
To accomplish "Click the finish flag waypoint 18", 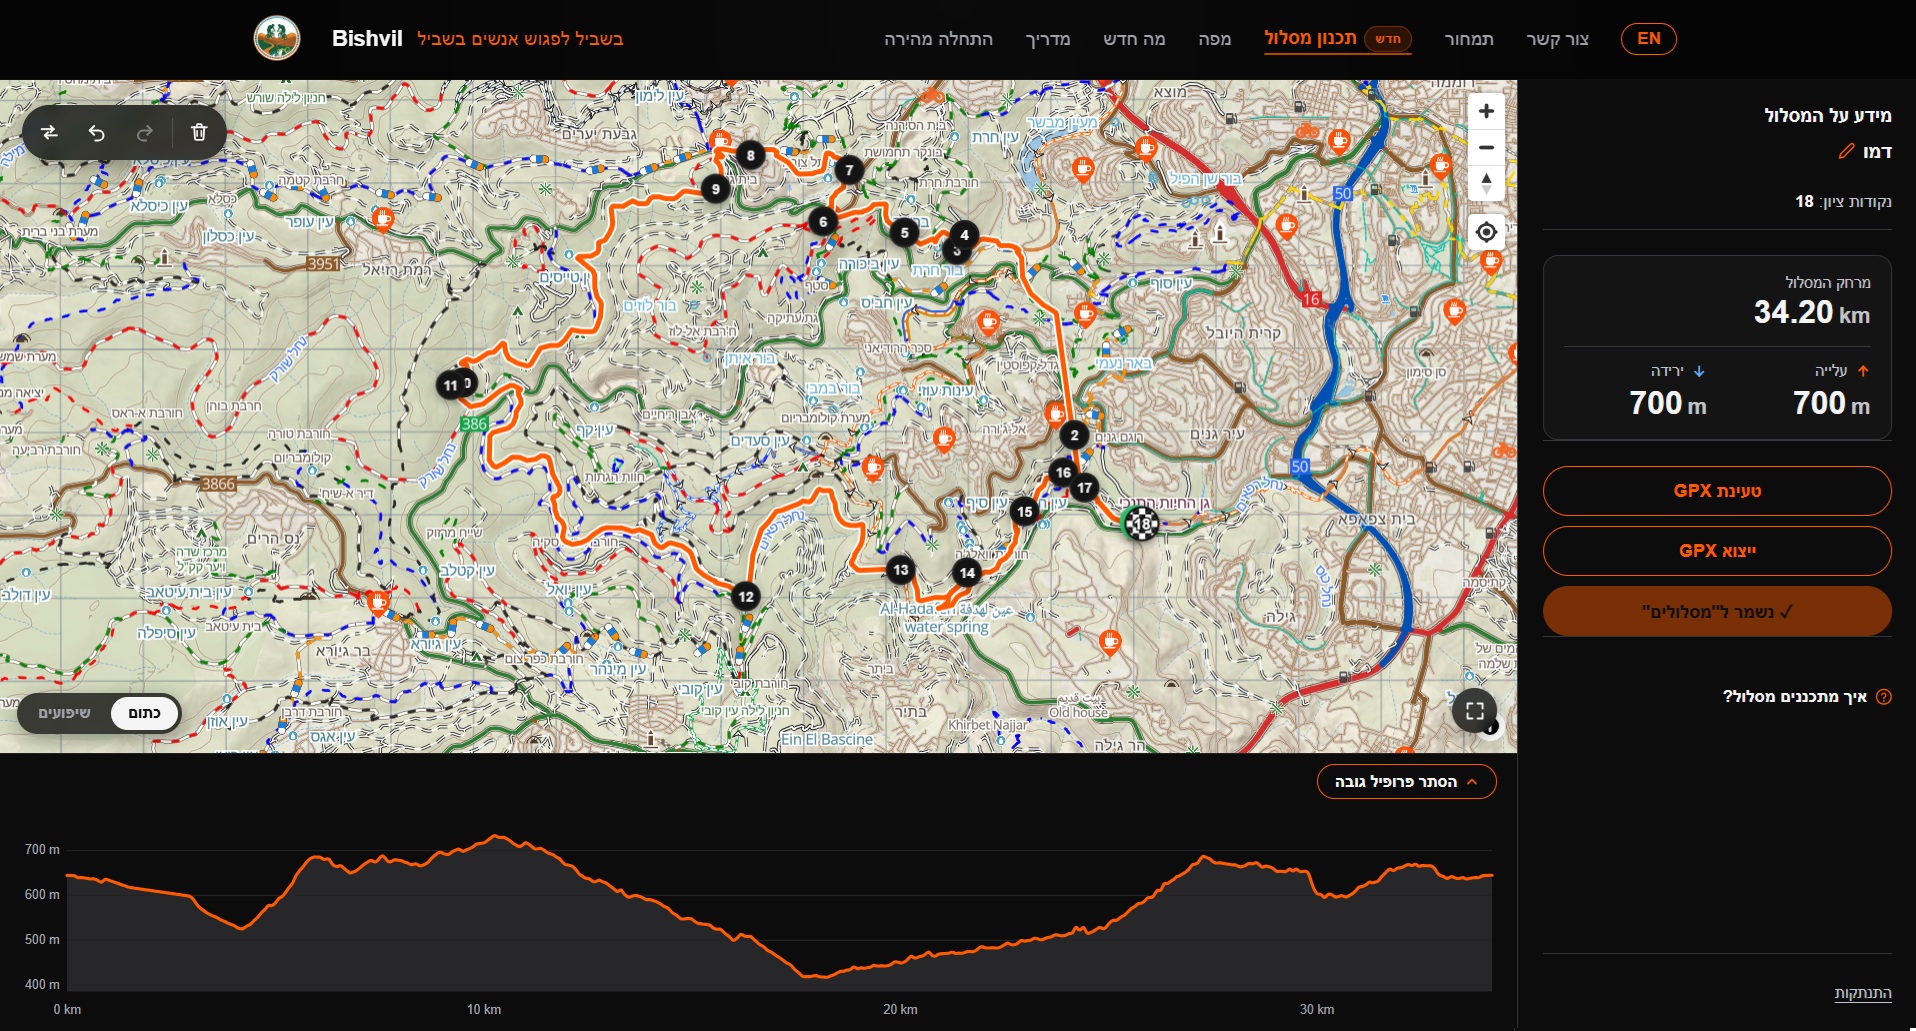I will pyautogui.click(x=1141, y=523).
